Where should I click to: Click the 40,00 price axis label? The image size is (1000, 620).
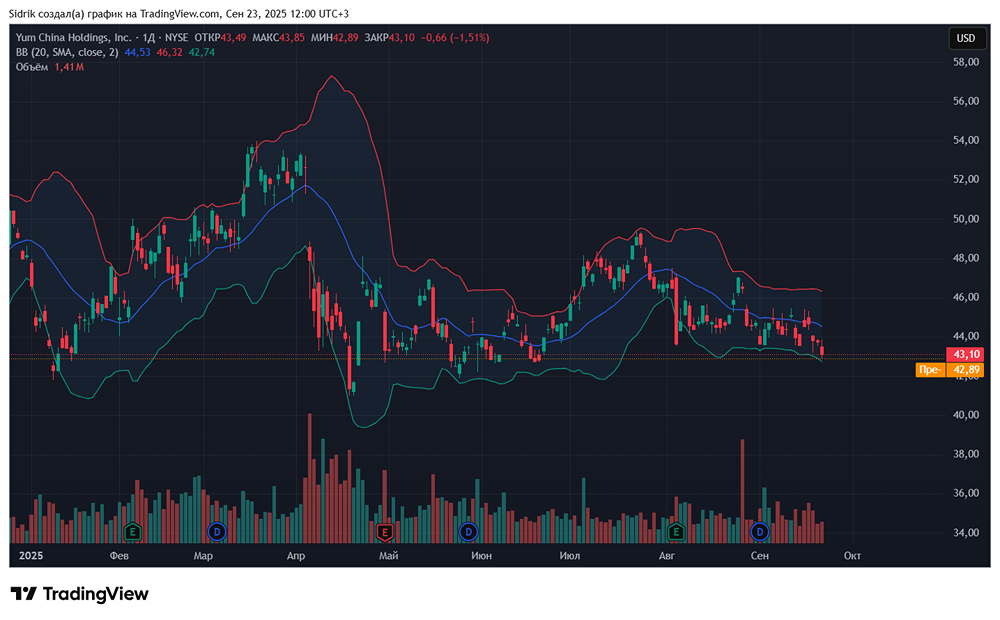966,415
